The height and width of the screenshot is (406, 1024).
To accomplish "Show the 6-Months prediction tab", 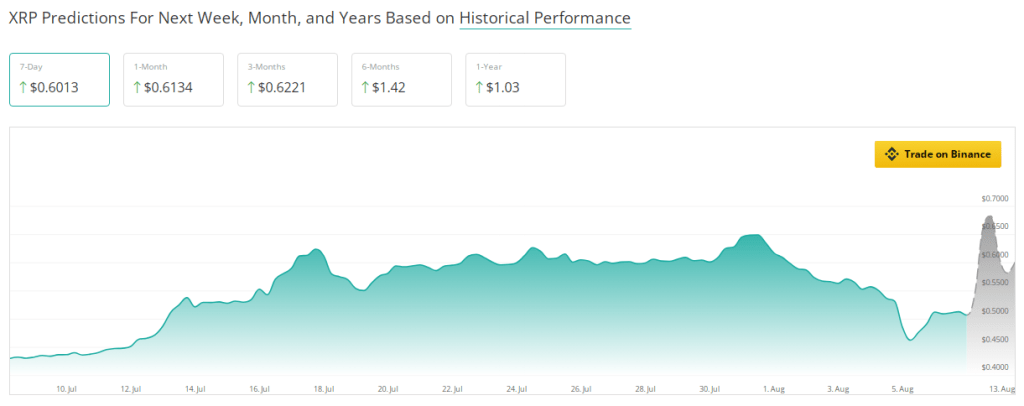I will pos(401,79).
